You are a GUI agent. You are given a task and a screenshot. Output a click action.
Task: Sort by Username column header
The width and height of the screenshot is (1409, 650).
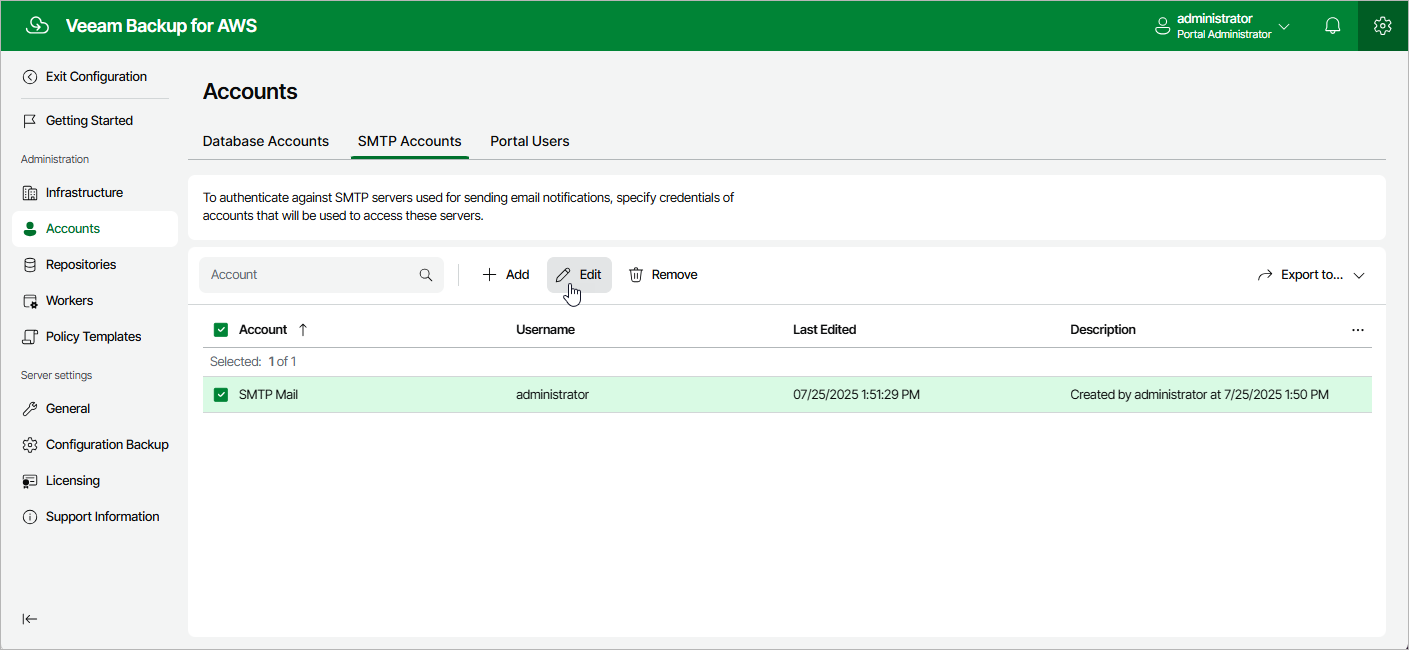pyautogui.click(x=545, y=330)
